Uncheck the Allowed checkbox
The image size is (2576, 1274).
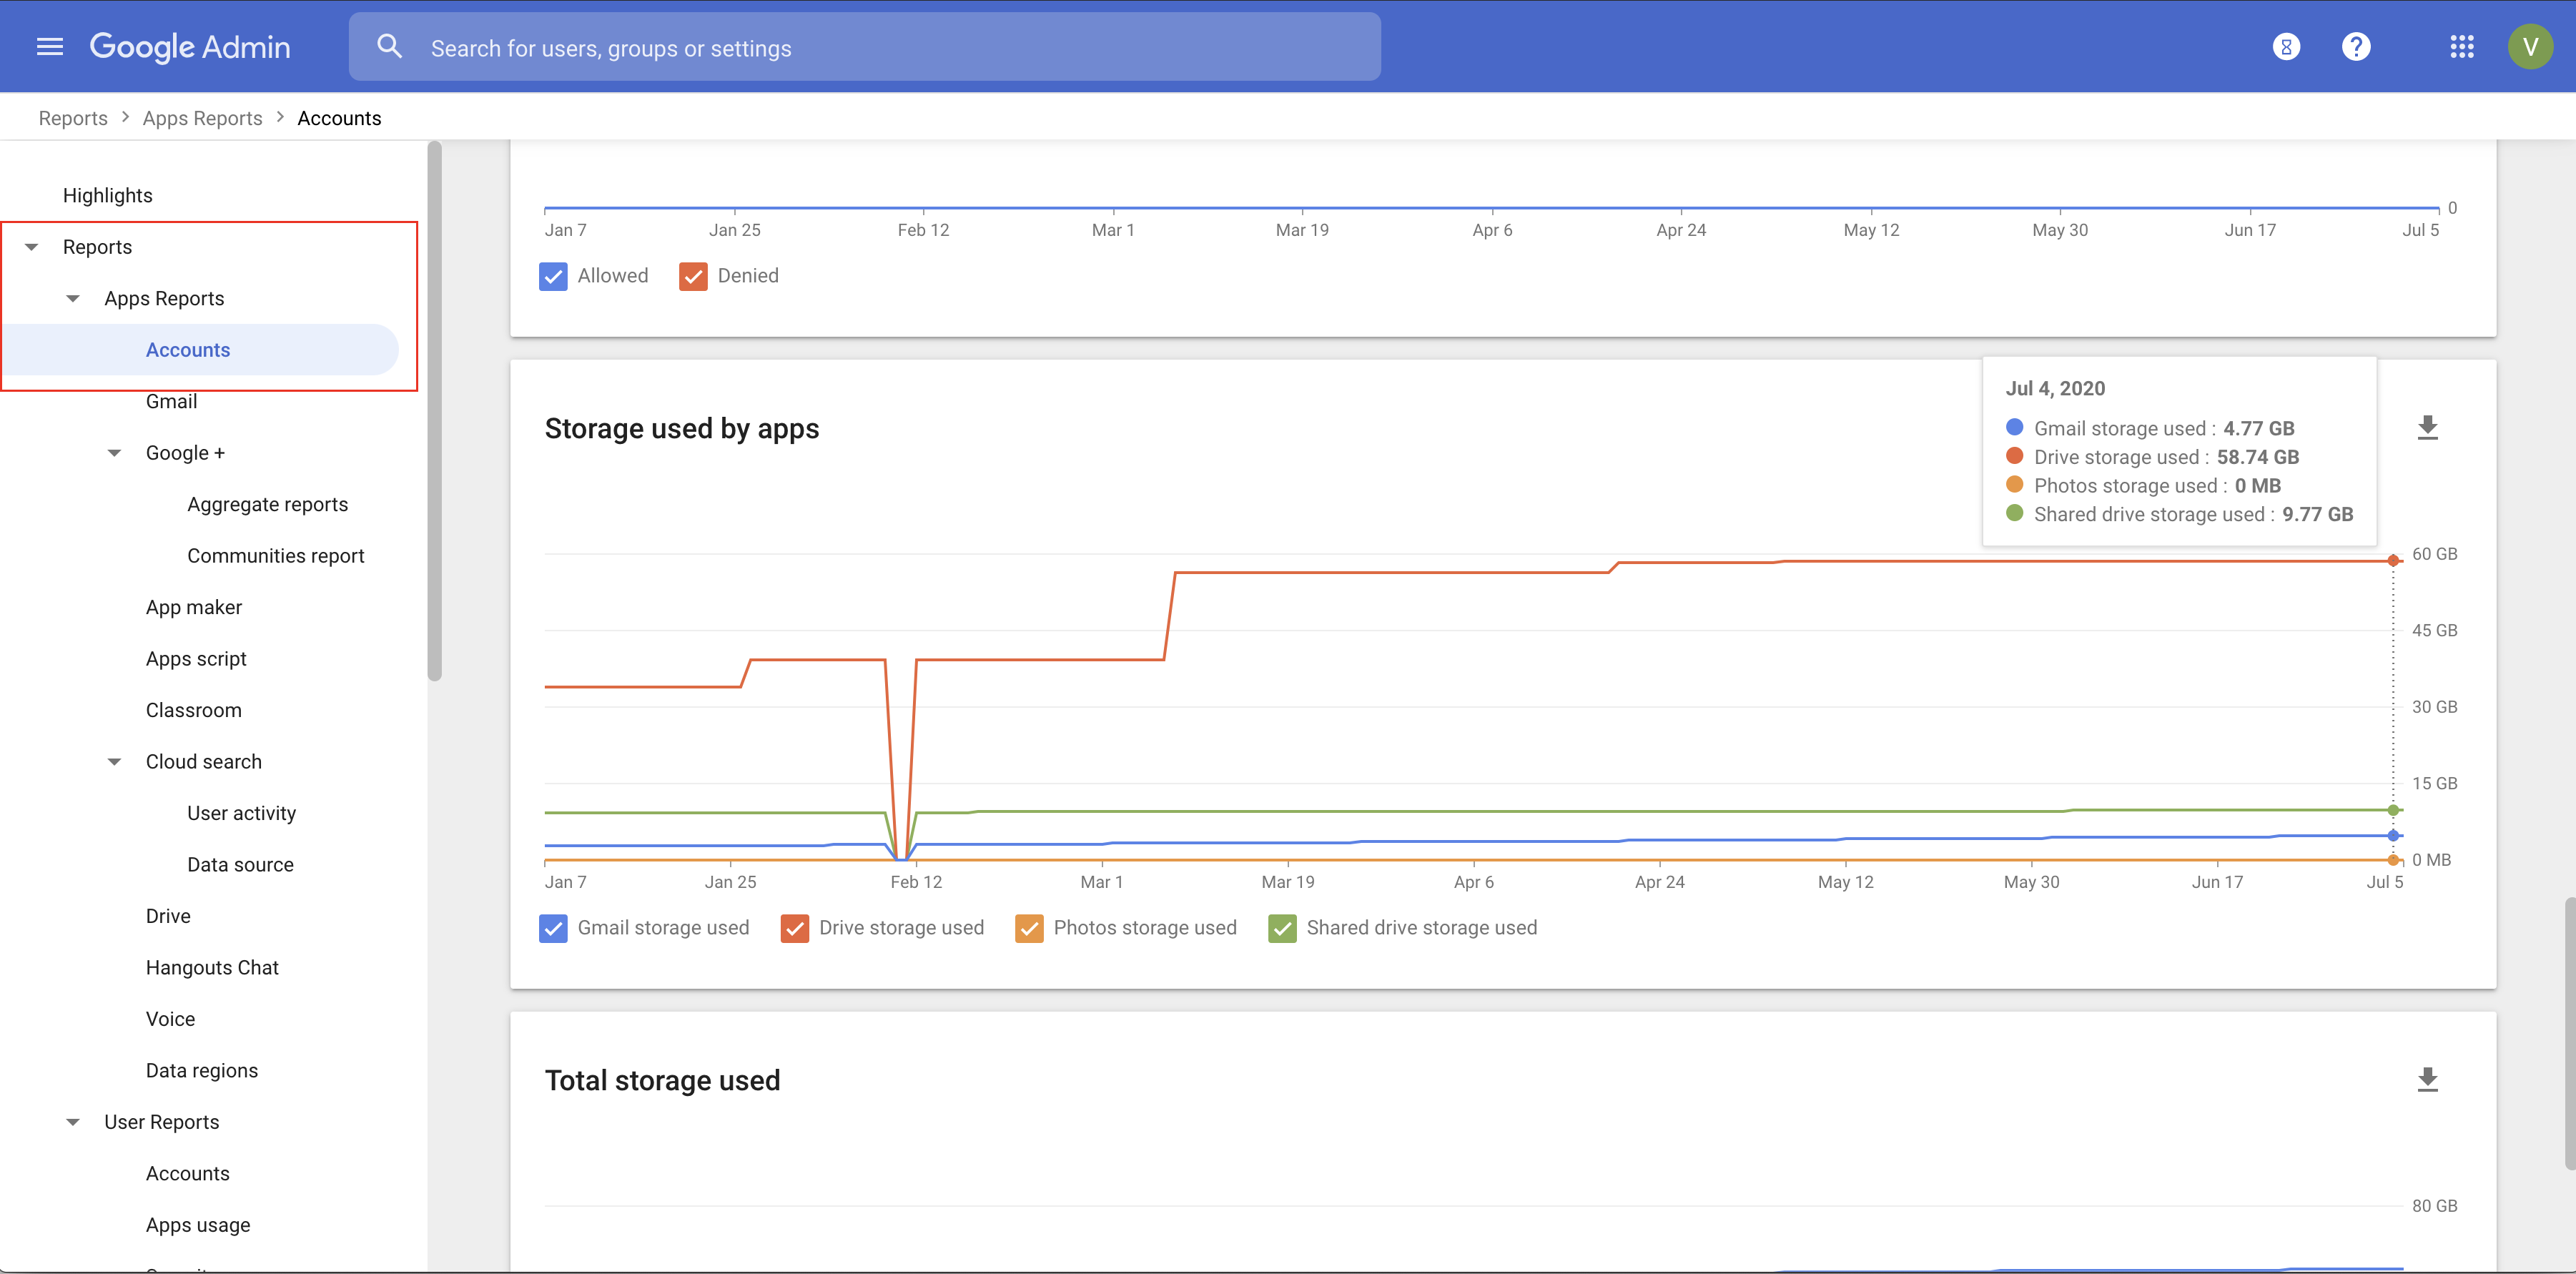click(553, 276)
